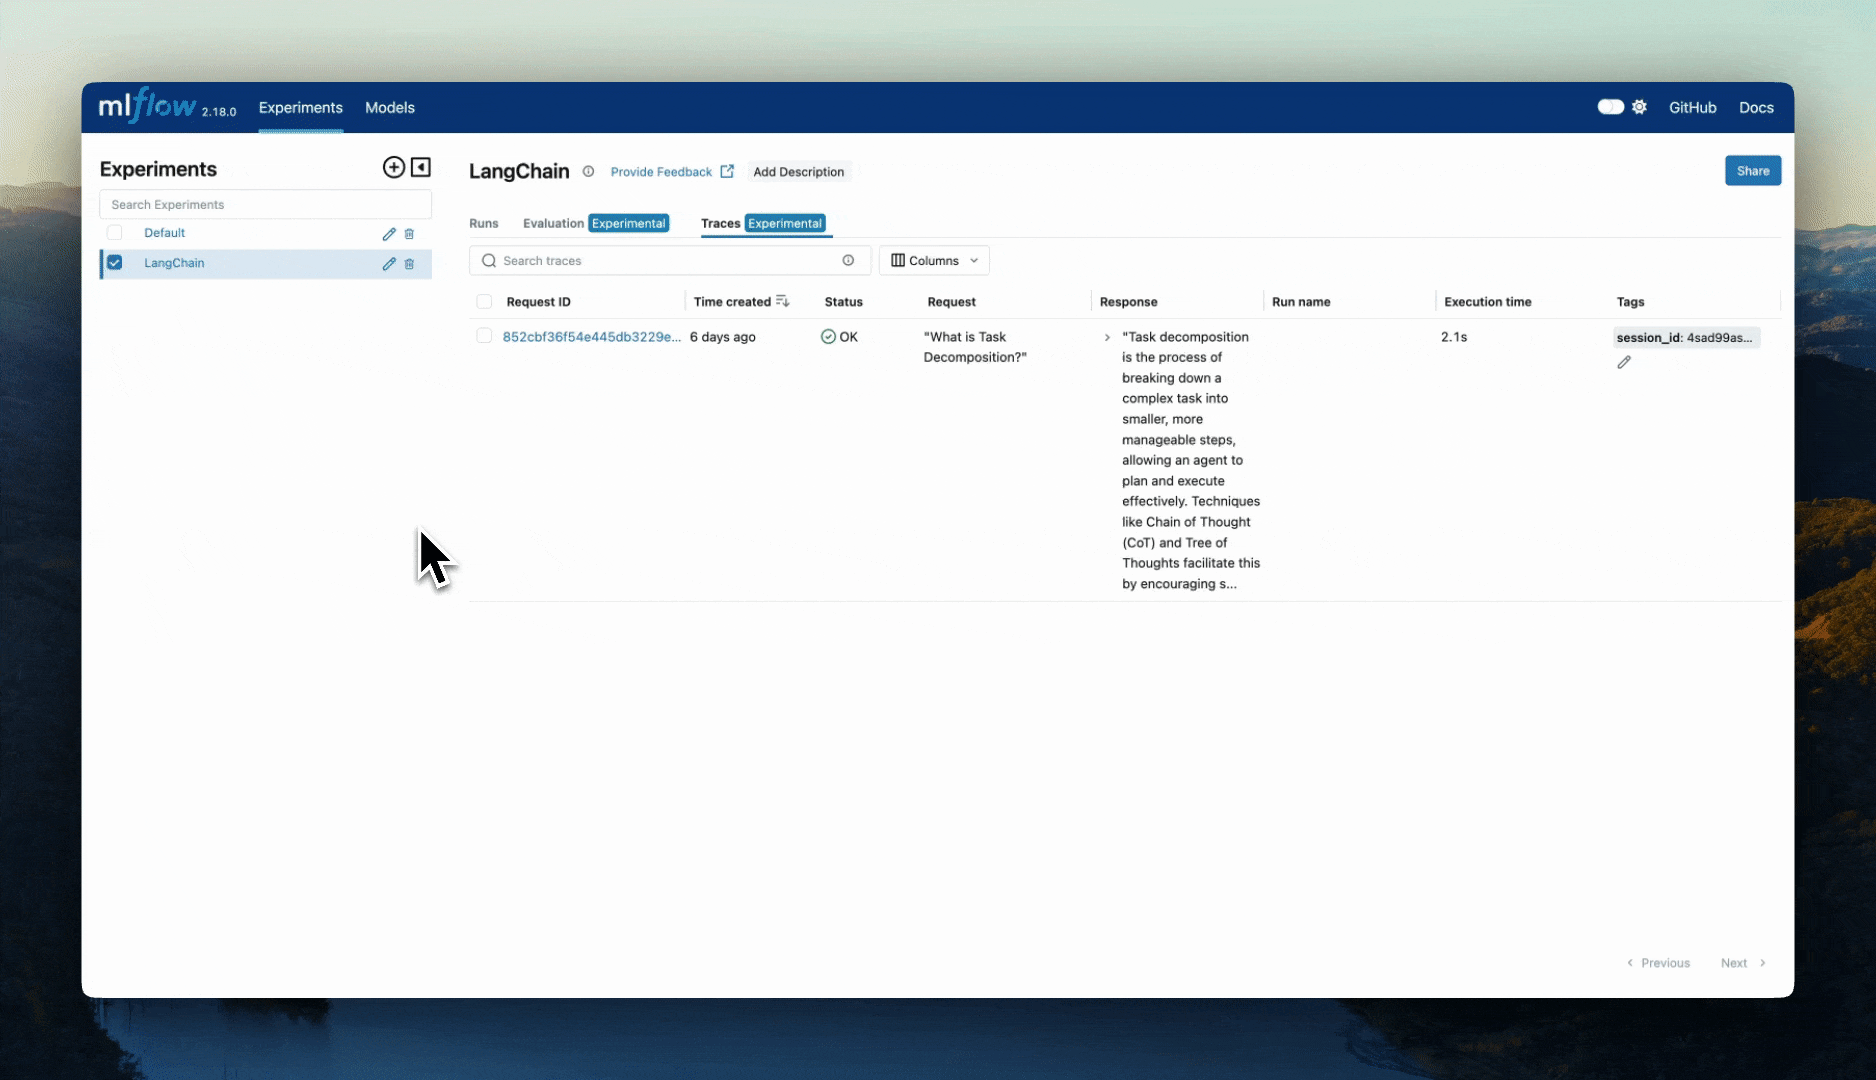Open trace 852cbf36f54e445db3229e via its link
The width and height of the screenshot is (1876, 1080).
click(x=592, y=337)
